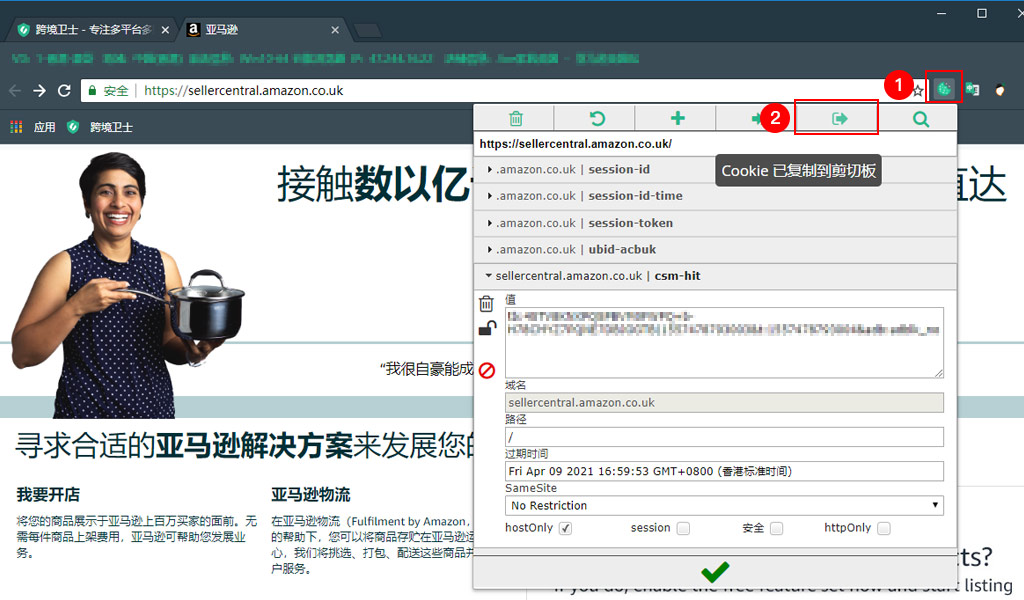Open the SameSite No Restriction dropdown
The width and height of the screenshot is (1024, 600).
click(724, 505)
